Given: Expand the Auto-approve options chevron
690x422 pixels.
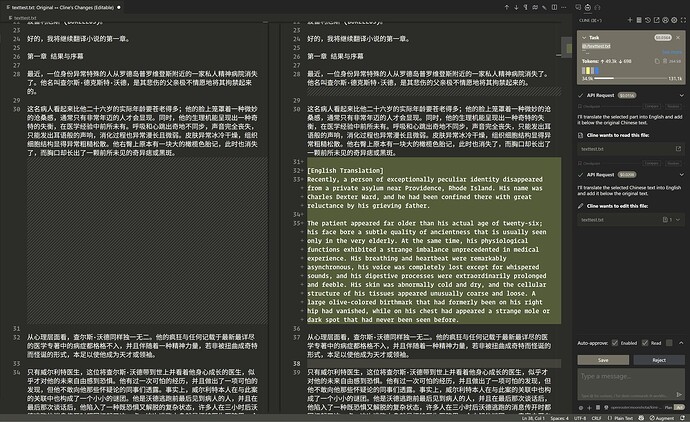Looking at the screenshot, I should pos(681,343).
